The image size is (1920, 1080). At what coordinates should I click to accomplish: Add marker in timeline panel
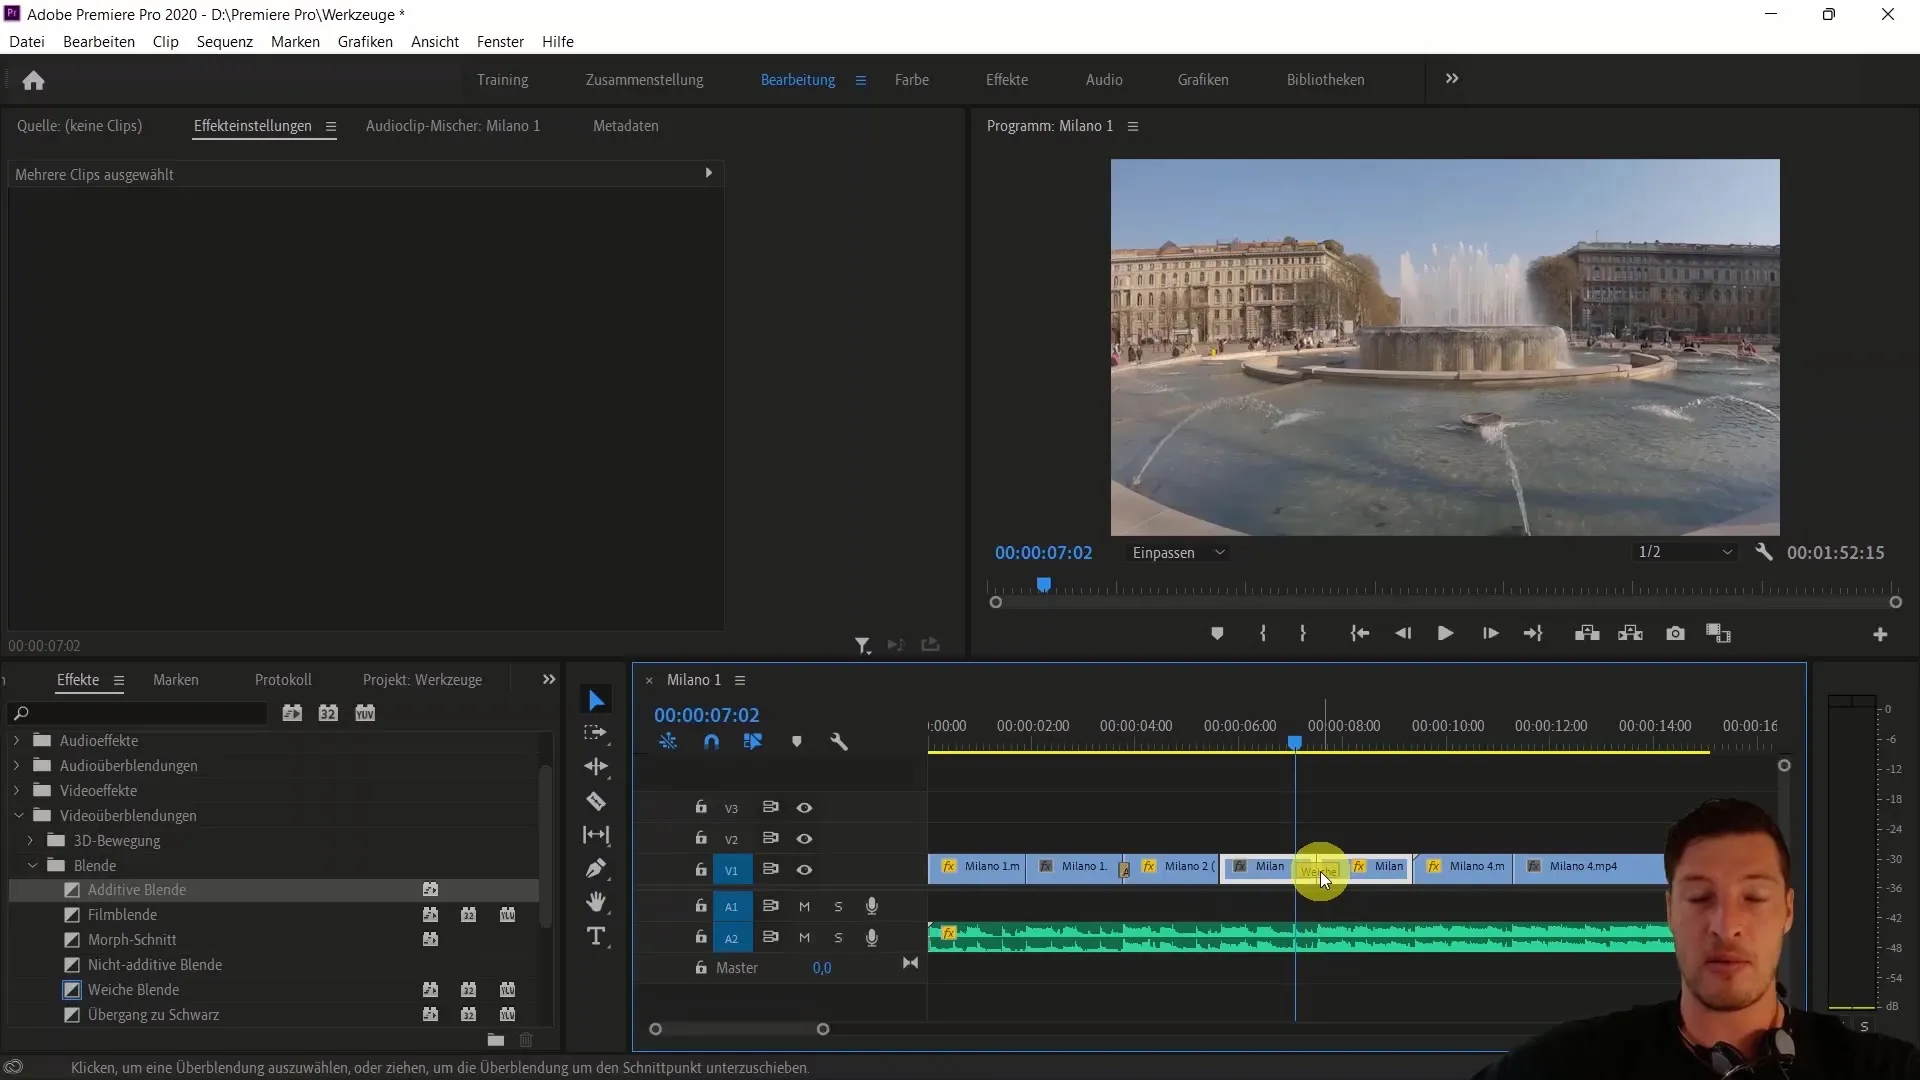tap(797, 742)
